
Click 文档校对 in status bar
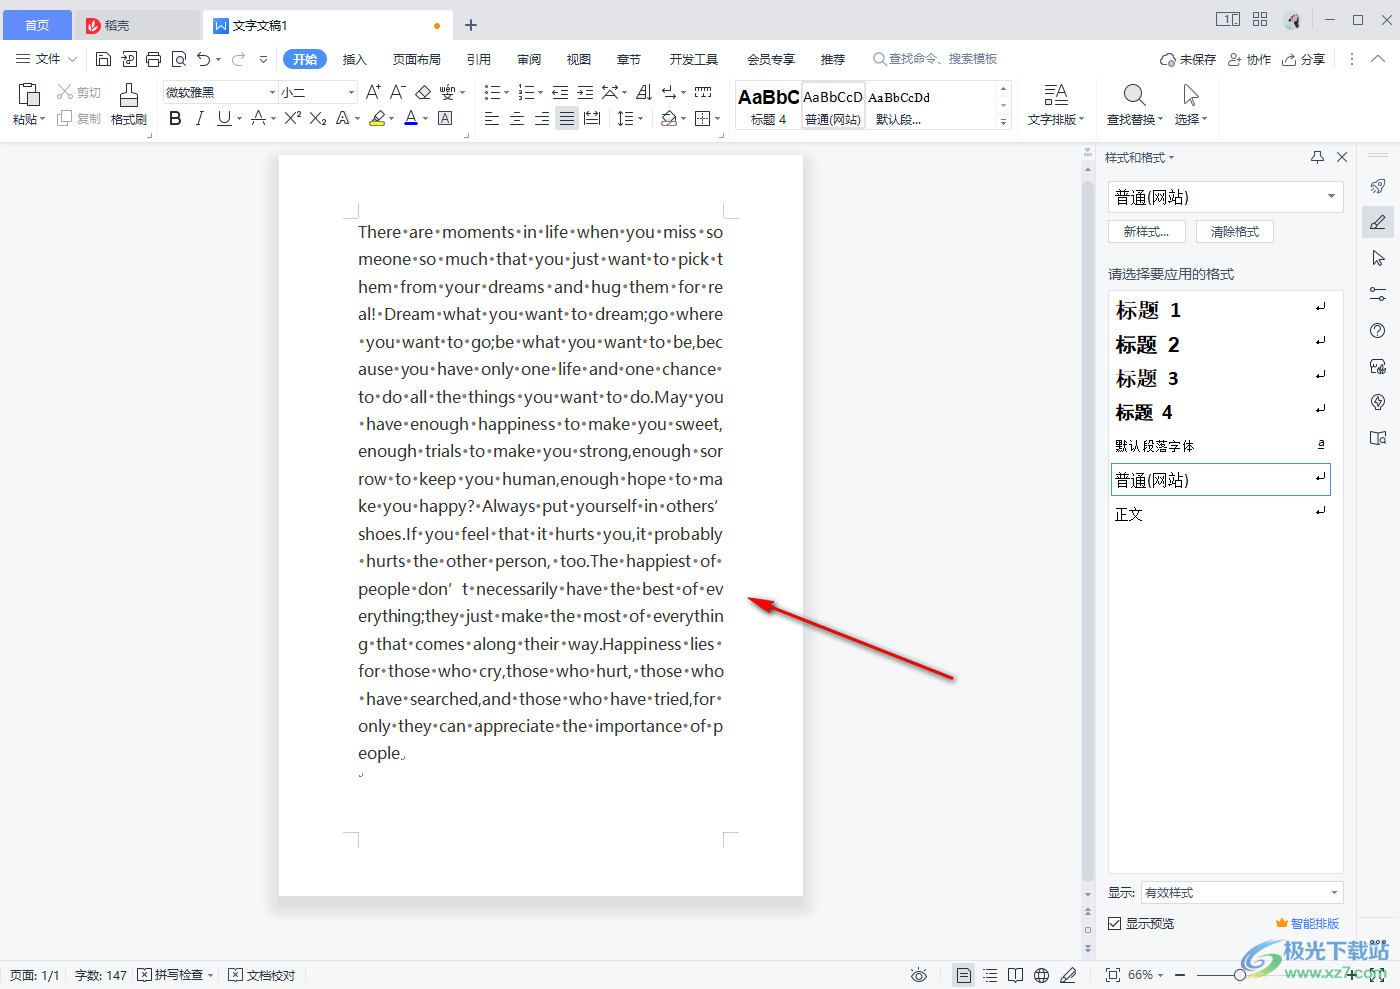[262, 975]
